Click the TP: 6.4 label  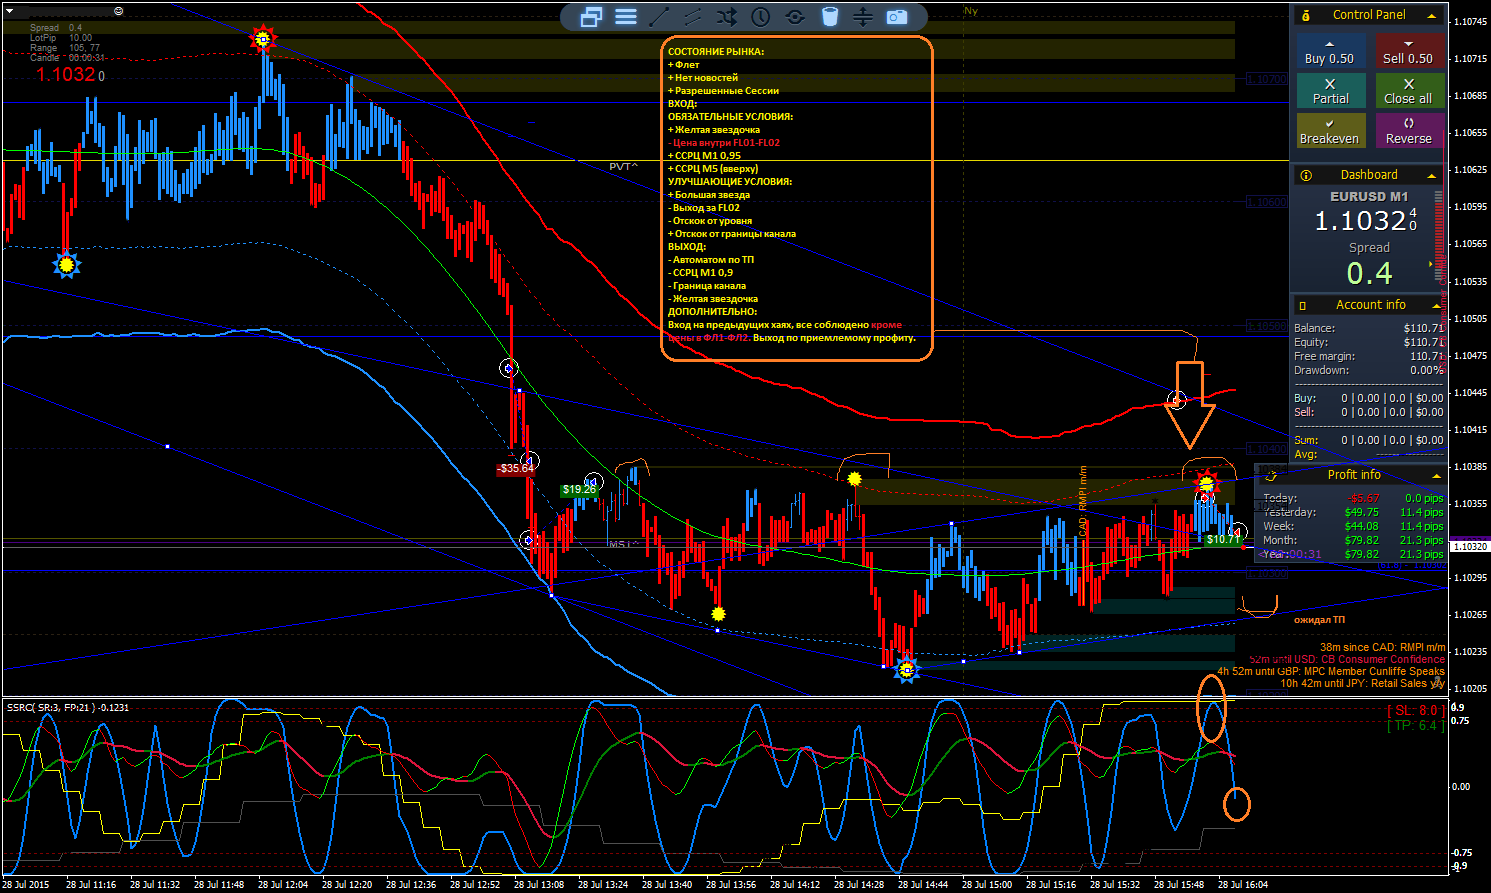1415,725
